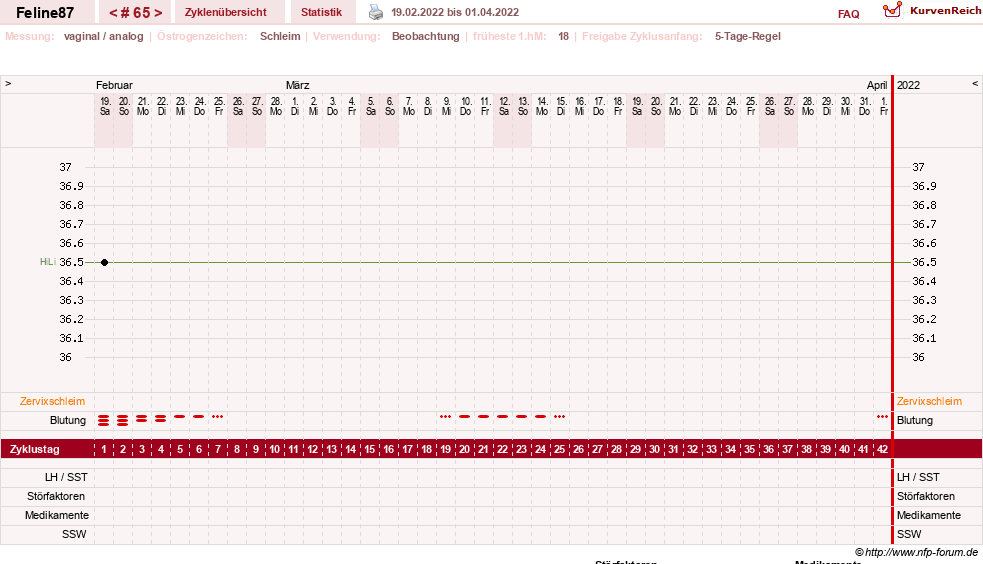Open the Statistik tab
This screenshot has width=983, height=564.
(321, 12)
